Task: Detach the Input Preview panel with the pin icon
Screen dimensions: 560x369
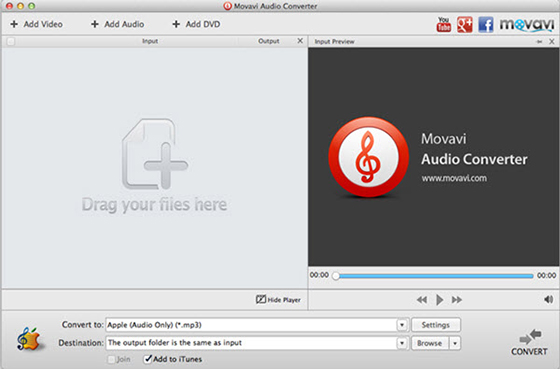Action: click(539, 42)
